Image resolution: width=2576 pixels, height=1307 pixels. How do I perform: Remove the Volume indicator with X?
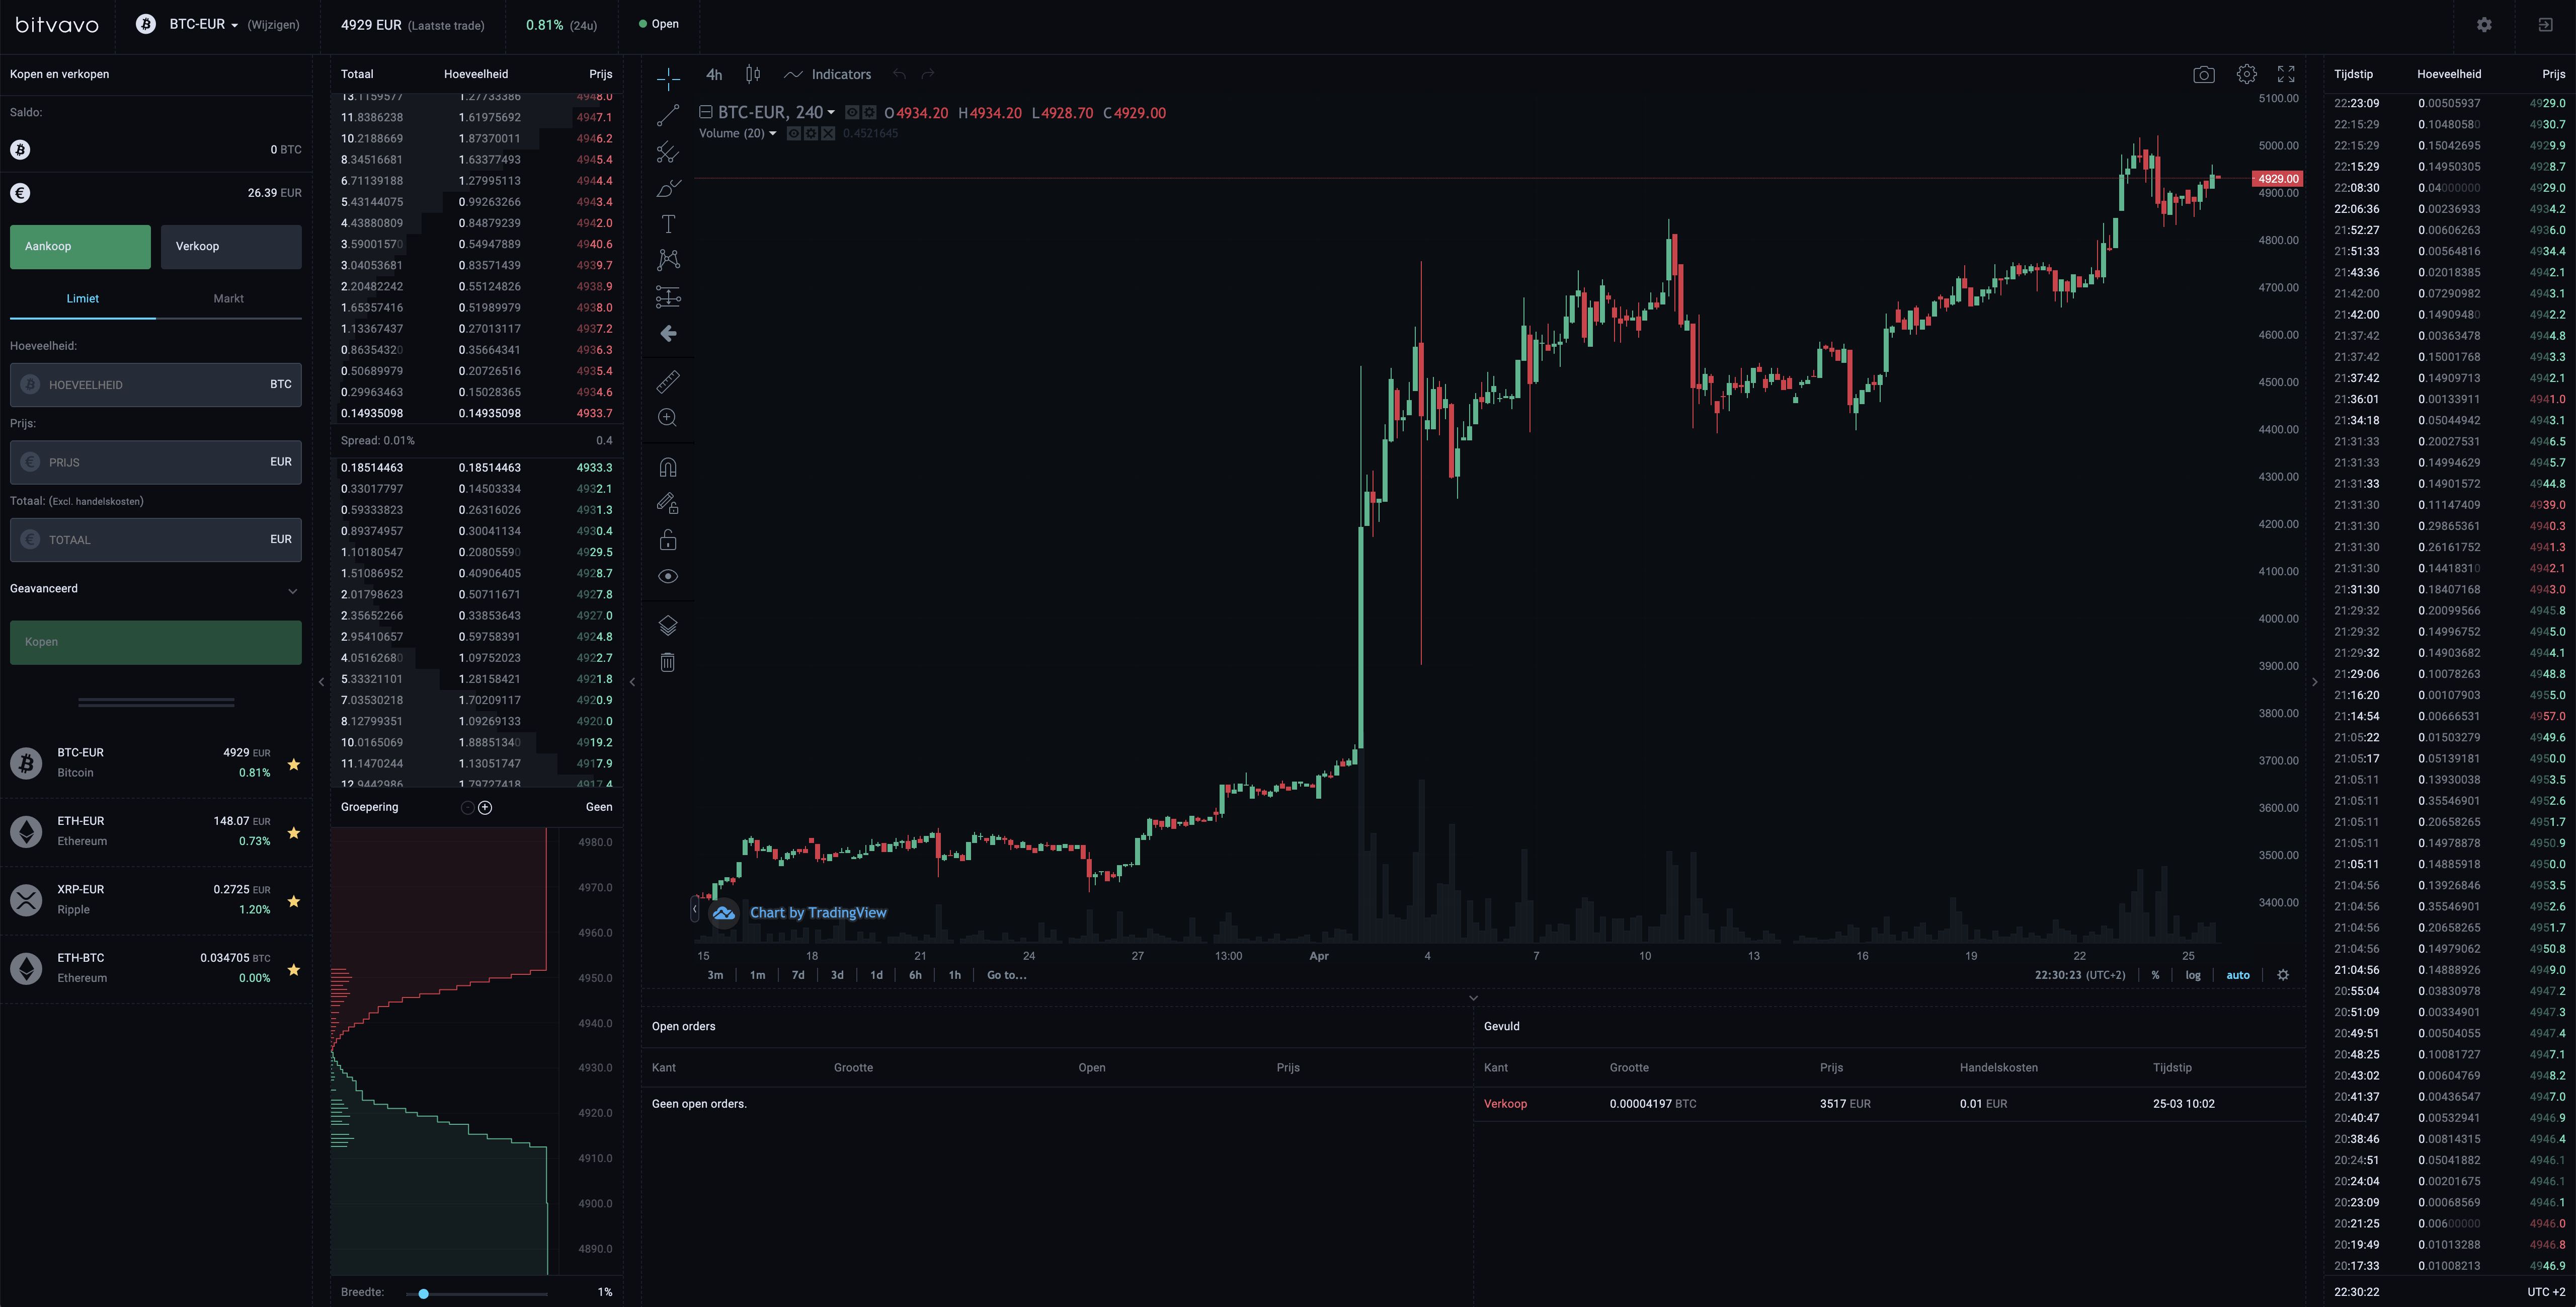(828, 133)
